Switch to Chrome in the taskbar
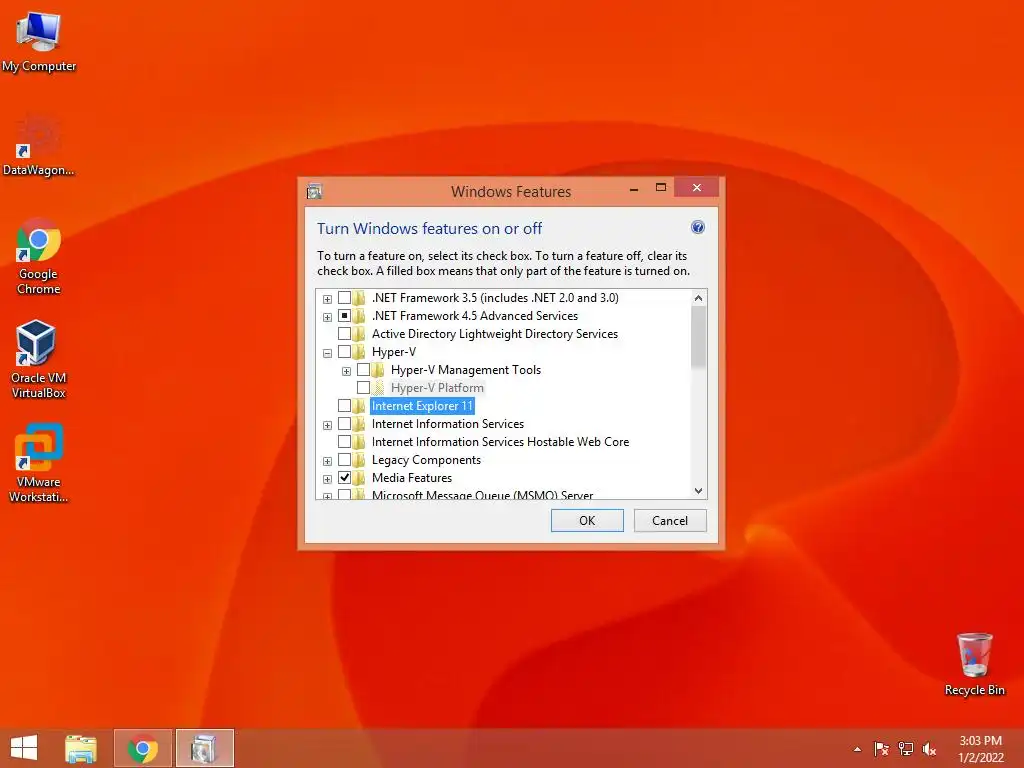Viewport: 1024px width, 768px height. tap(143, 748)
